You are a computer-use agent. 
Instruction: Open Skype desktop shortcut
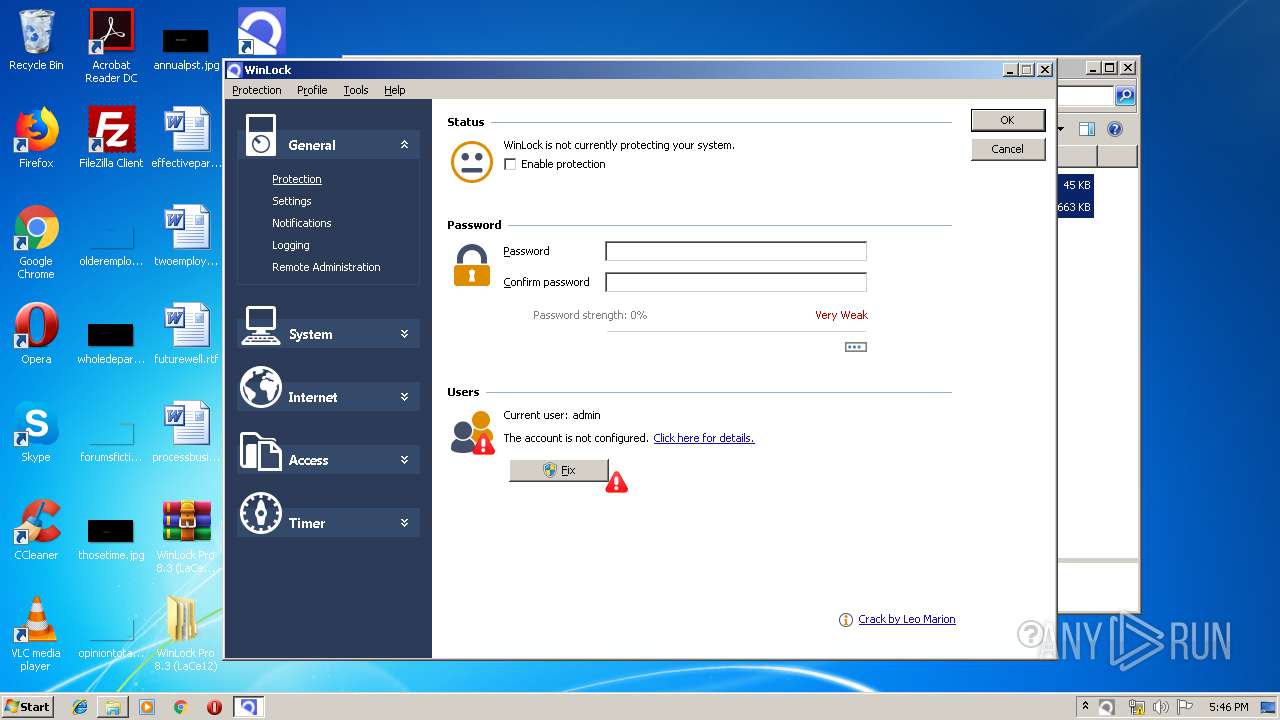[36, 432]
